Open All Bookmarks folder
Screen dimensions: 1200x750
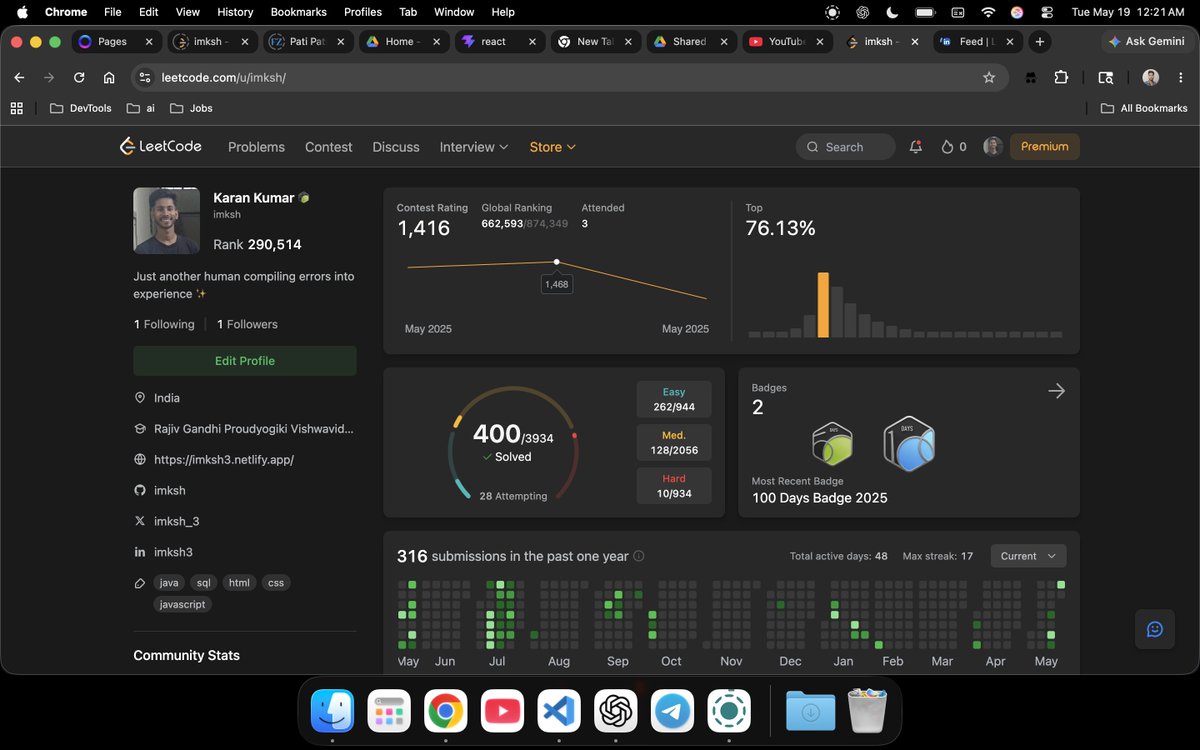pyautogui.click(x=1144, y=108)
